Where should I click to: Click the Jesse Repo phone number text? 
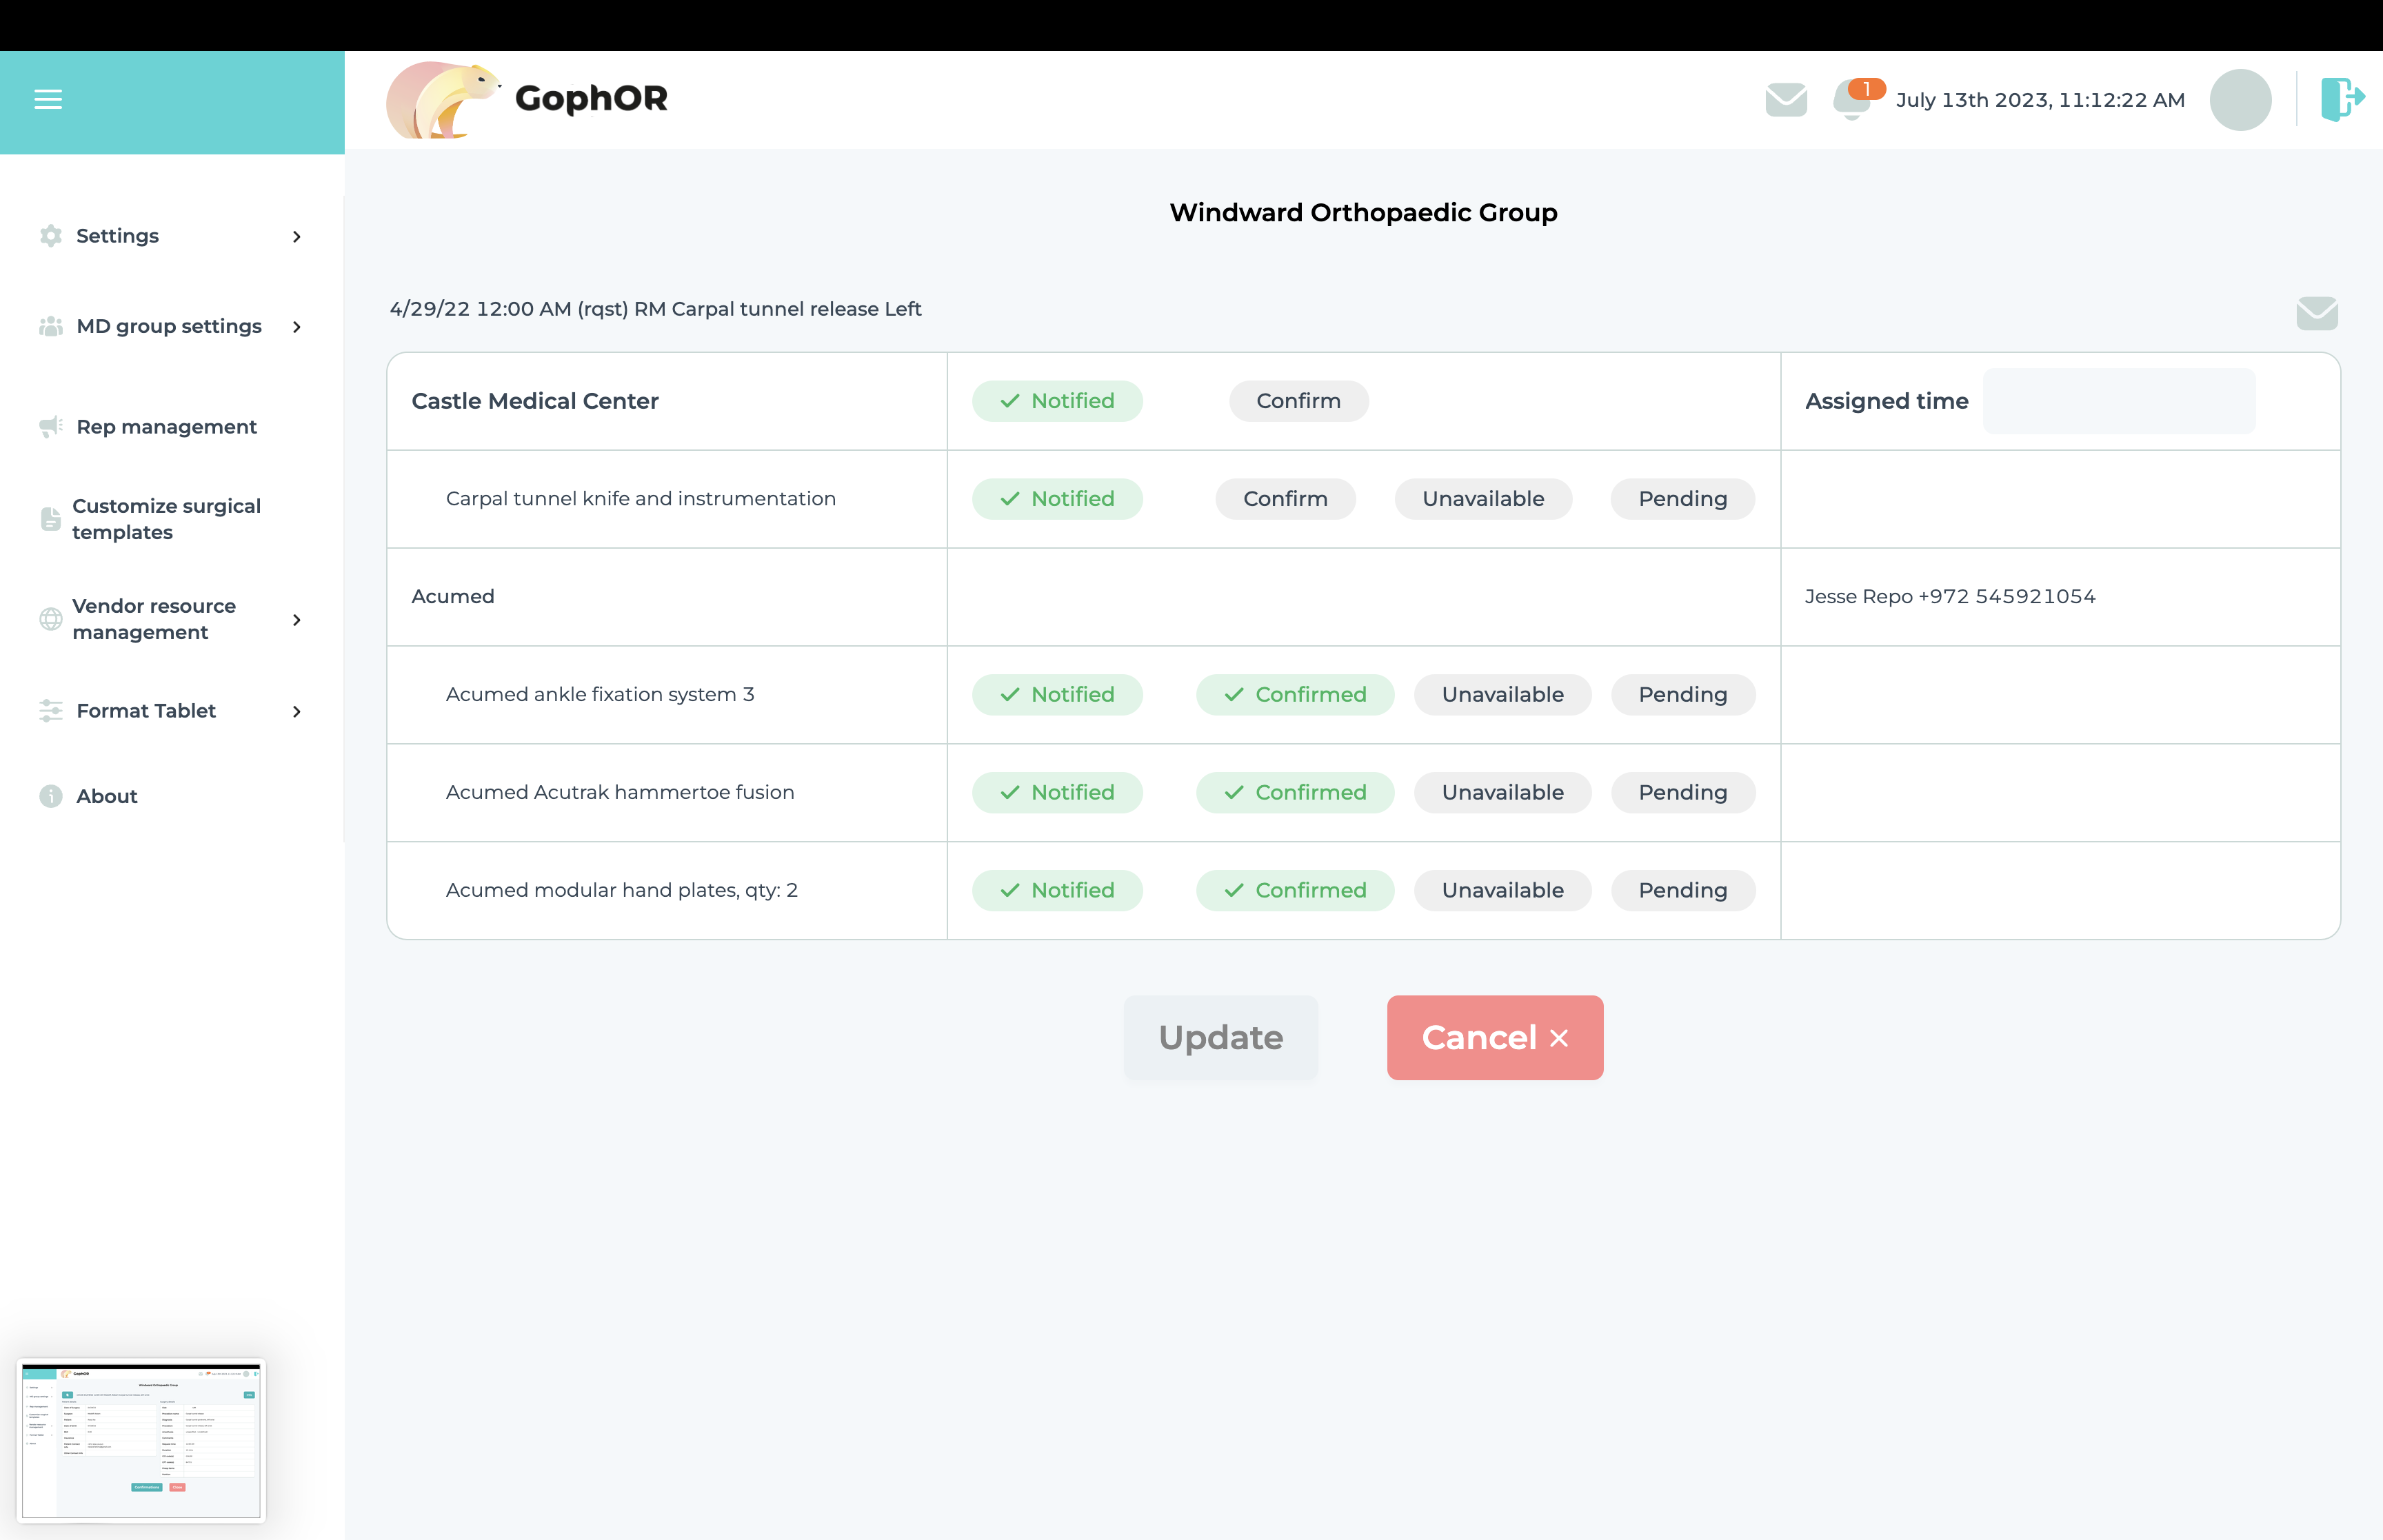[1949, 597]
